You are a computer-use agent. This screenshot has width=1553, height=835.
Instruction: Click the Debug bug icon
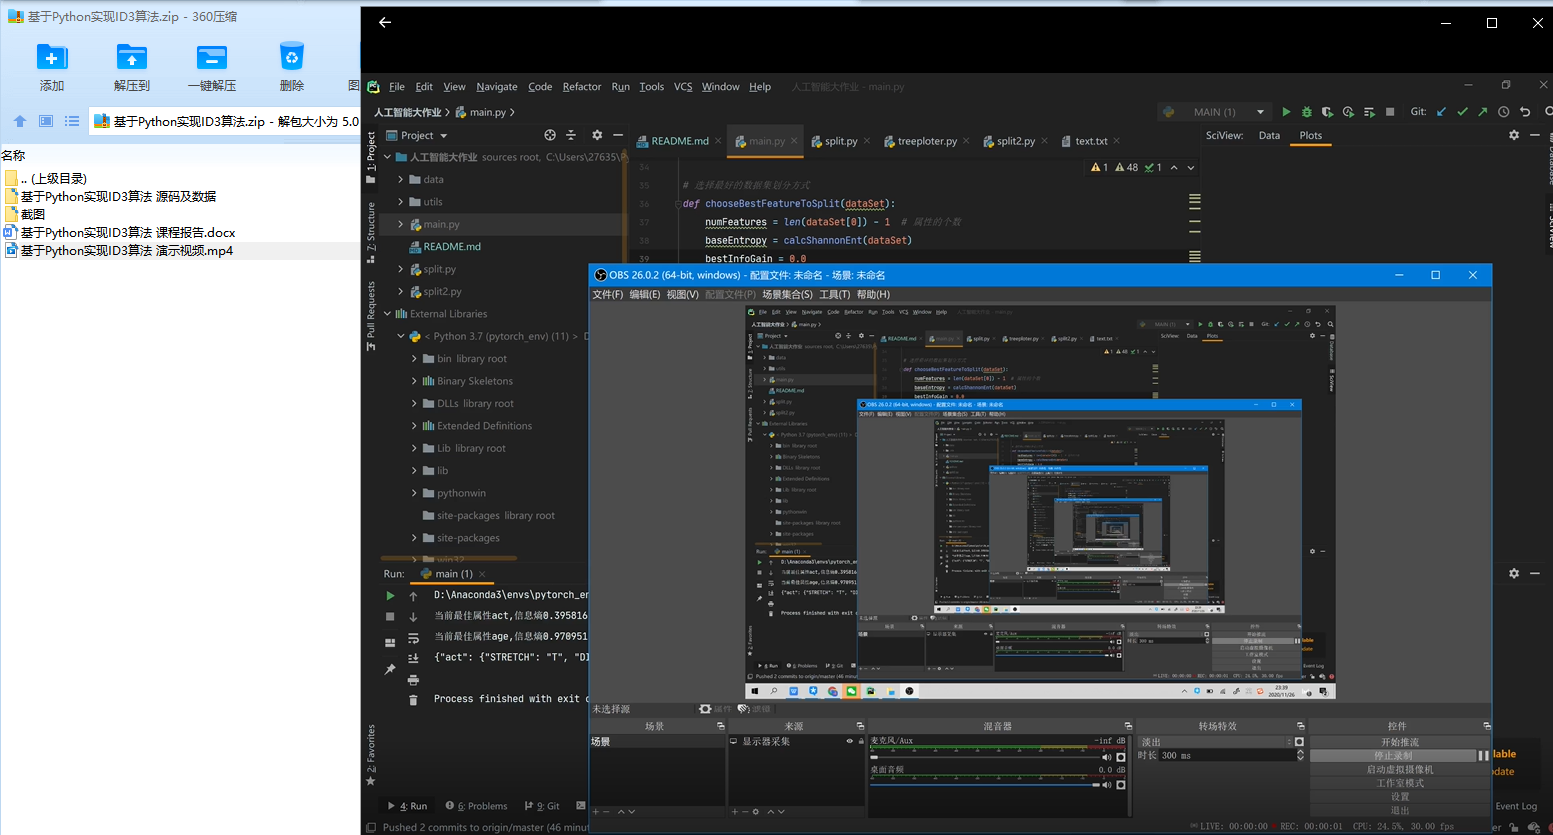(1306, 112)
